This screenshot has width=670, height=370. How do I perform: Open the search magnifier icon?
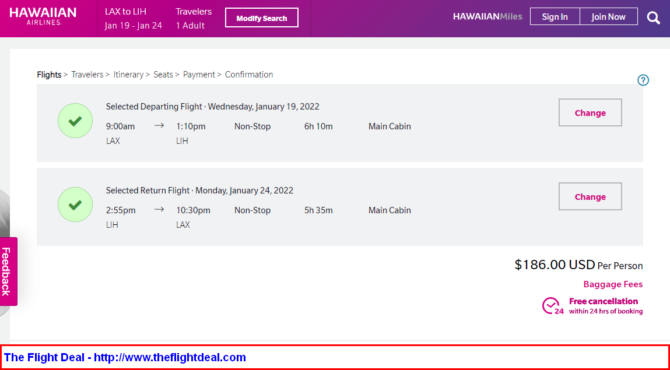[653, 18]
